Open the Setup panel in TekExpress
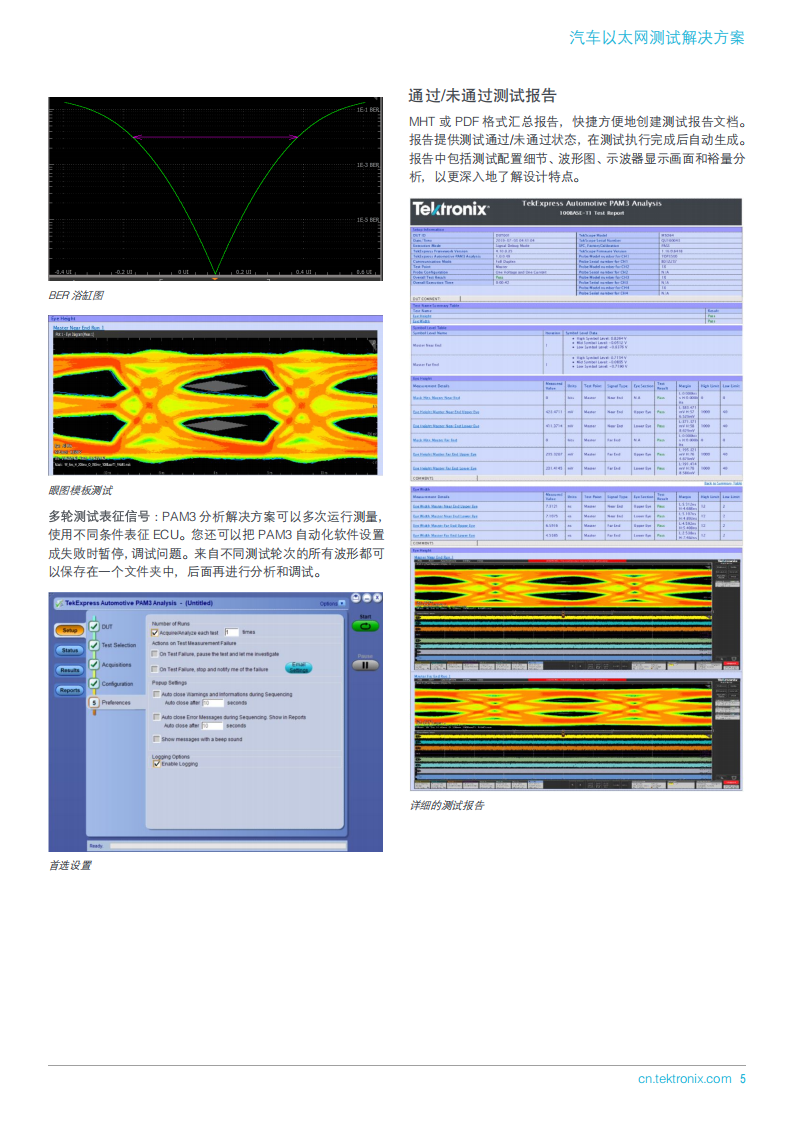Screen dimensions: 794x1123 (x=69, y=630)
